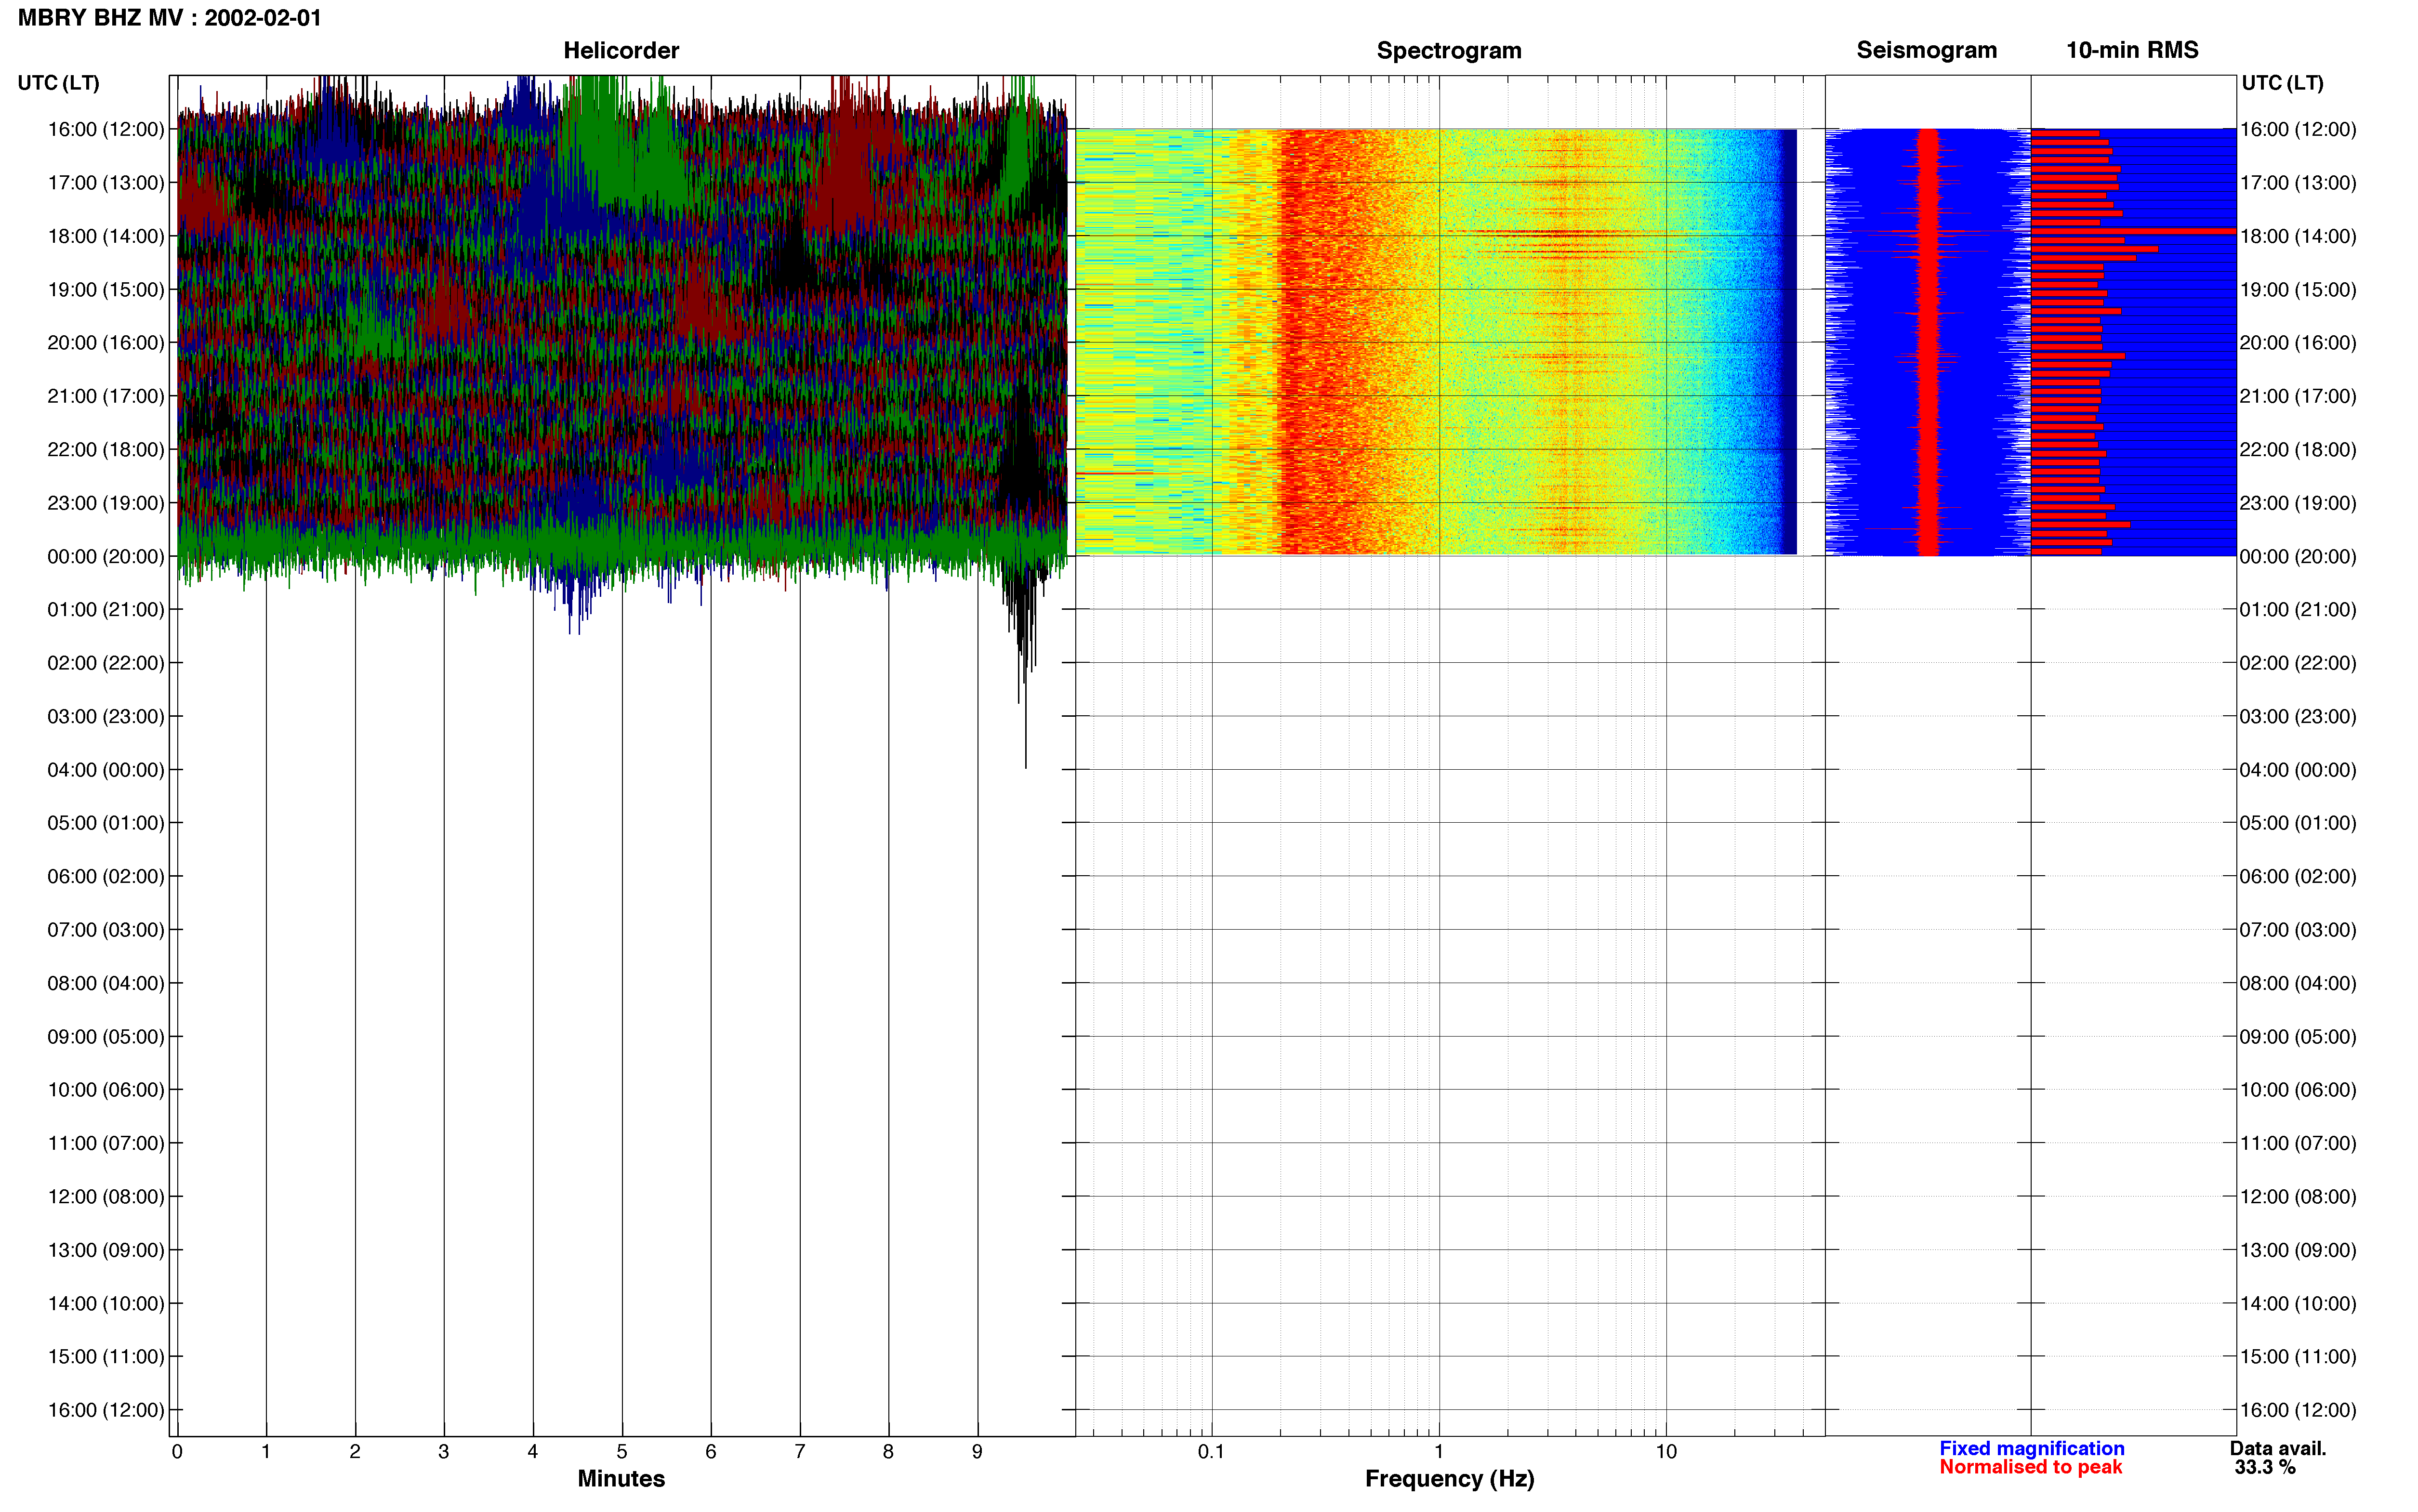Click the left '04:00 (00:00)' time label
This screenshot has width=2418, height=1512.
[x=106, y=770]
